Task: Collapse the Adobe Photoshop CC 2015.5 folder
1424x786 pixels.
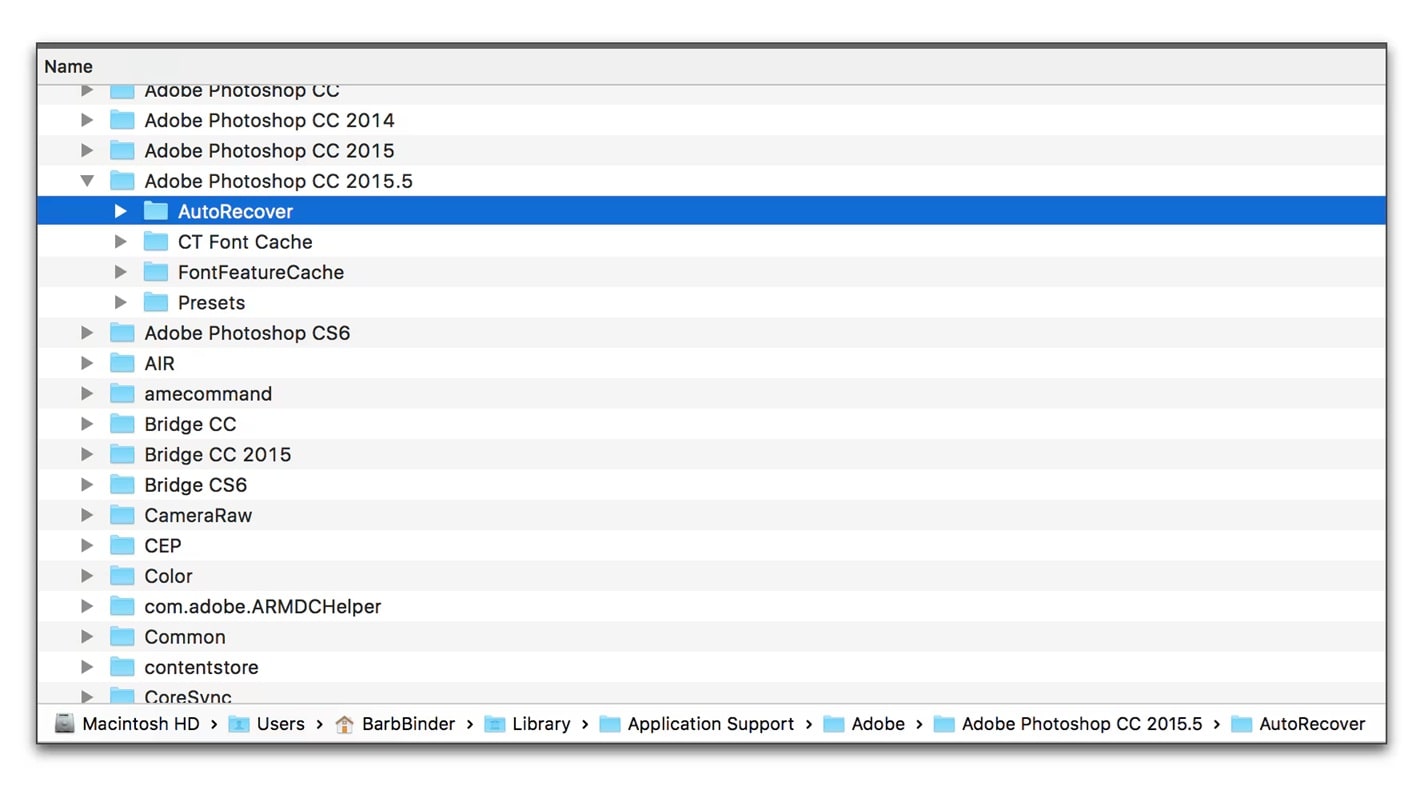Action: click(x=87, y=181)
